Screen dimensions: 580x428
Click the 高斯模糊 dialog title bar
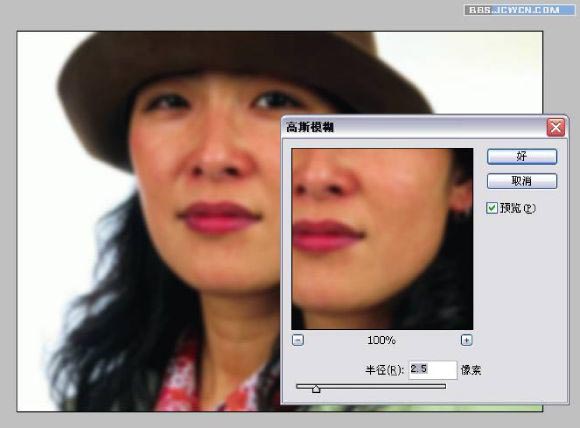414,128
